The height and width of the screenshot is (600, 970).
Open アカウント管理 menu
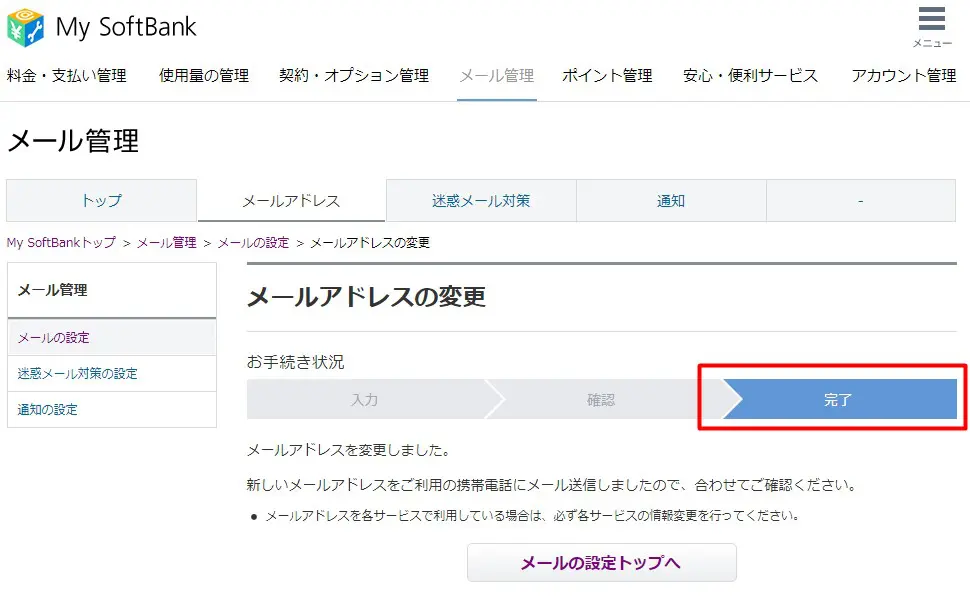click(904, 76)
